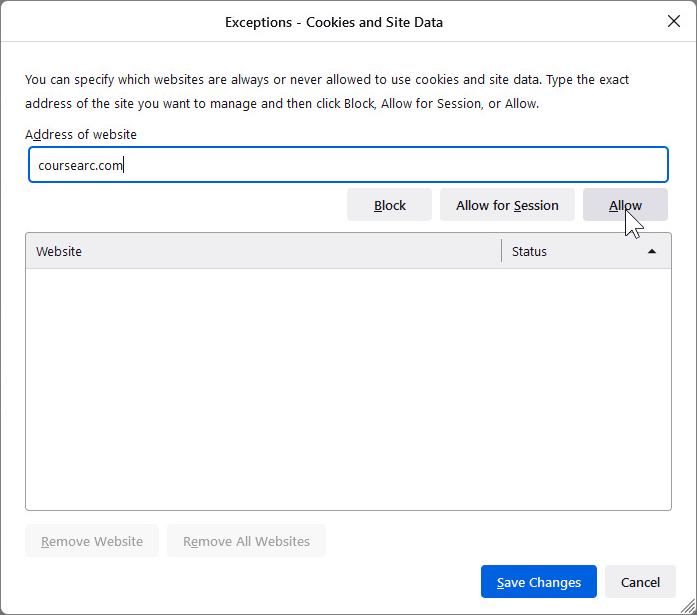Choose Allow for Session

(x=507, y=205)
